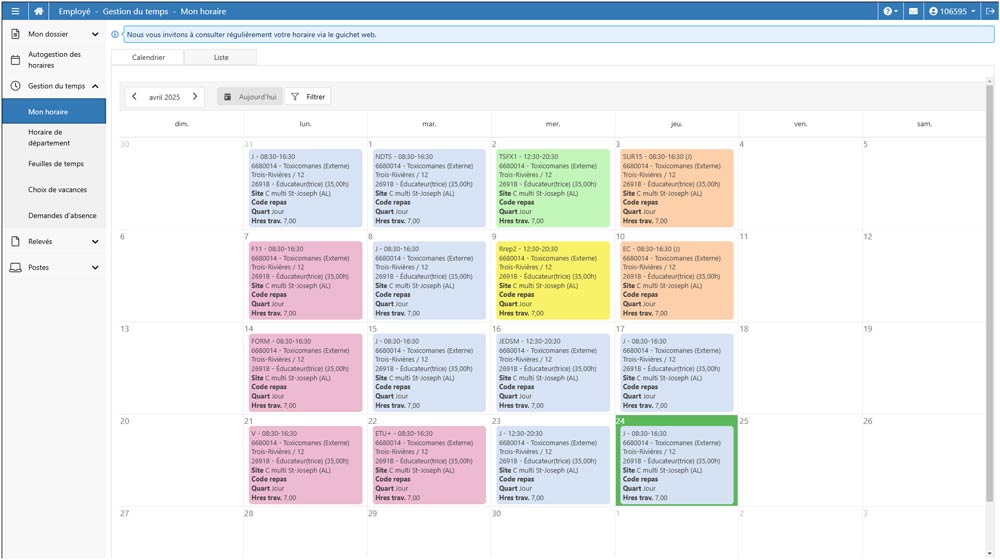
Task: Click the Relevés file icon
Action: [x=15, y=241]
